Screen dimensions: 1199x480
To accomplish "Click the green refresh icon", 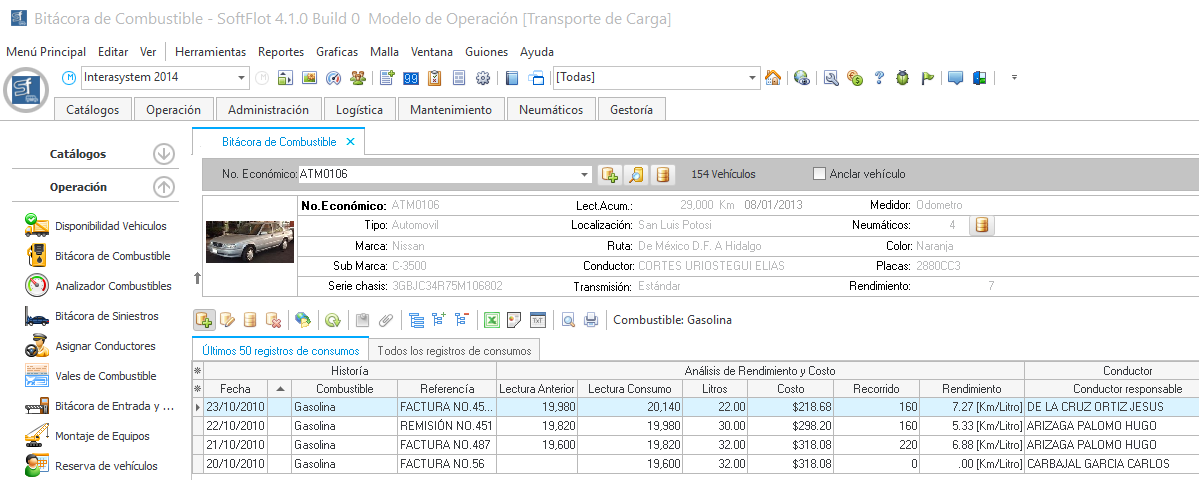I will [x=332, y=320].
